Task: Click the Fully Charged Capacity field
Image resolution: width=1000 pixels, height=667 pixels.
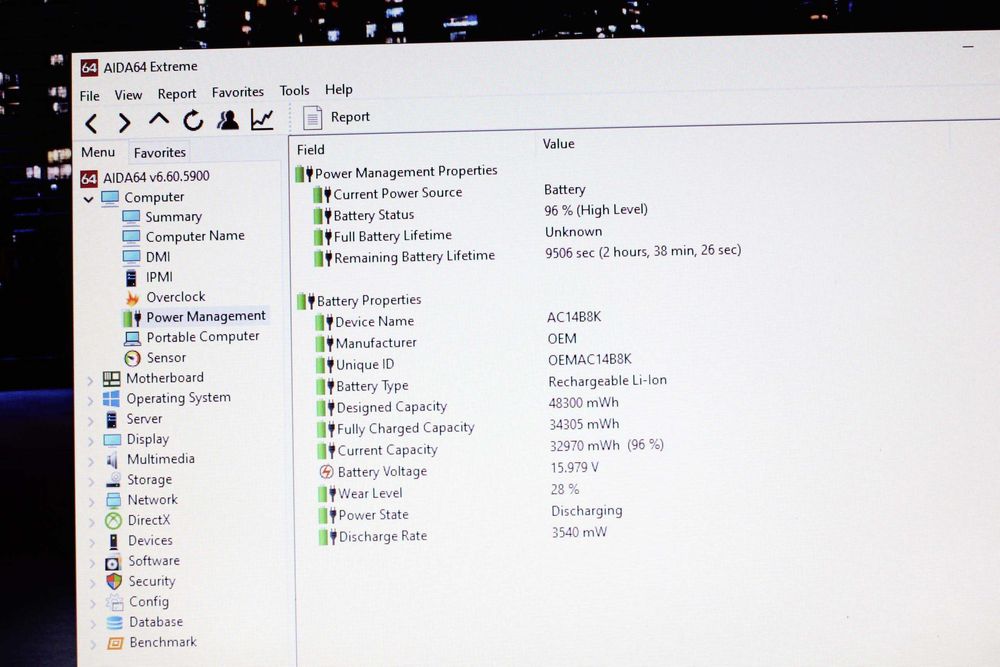Action: tap(406, 428)
